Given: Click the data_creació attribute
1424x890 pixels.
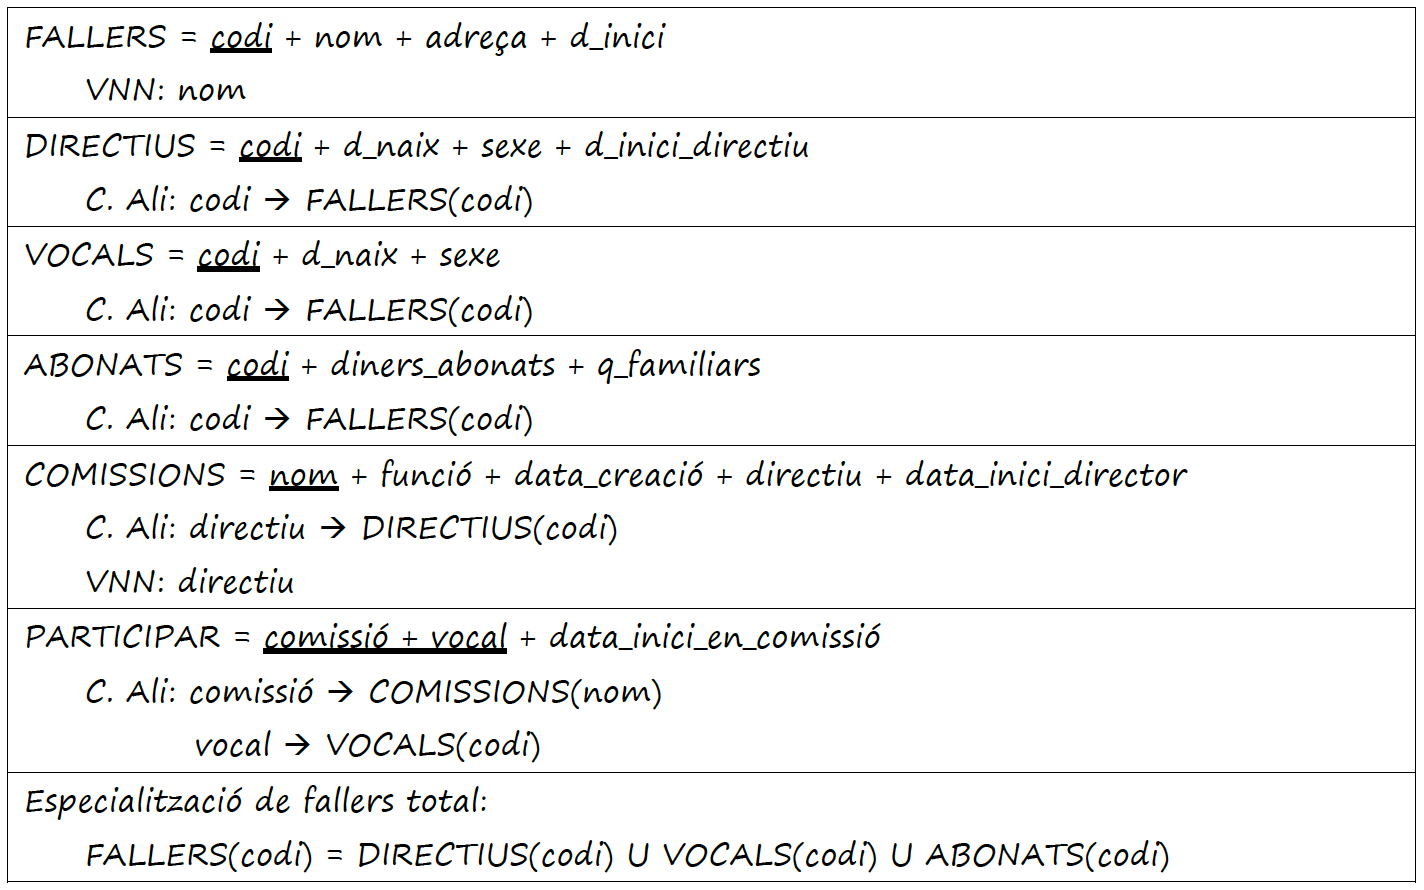Looking at the screenshot, I should pyautogui.click(x=608, y=475).
